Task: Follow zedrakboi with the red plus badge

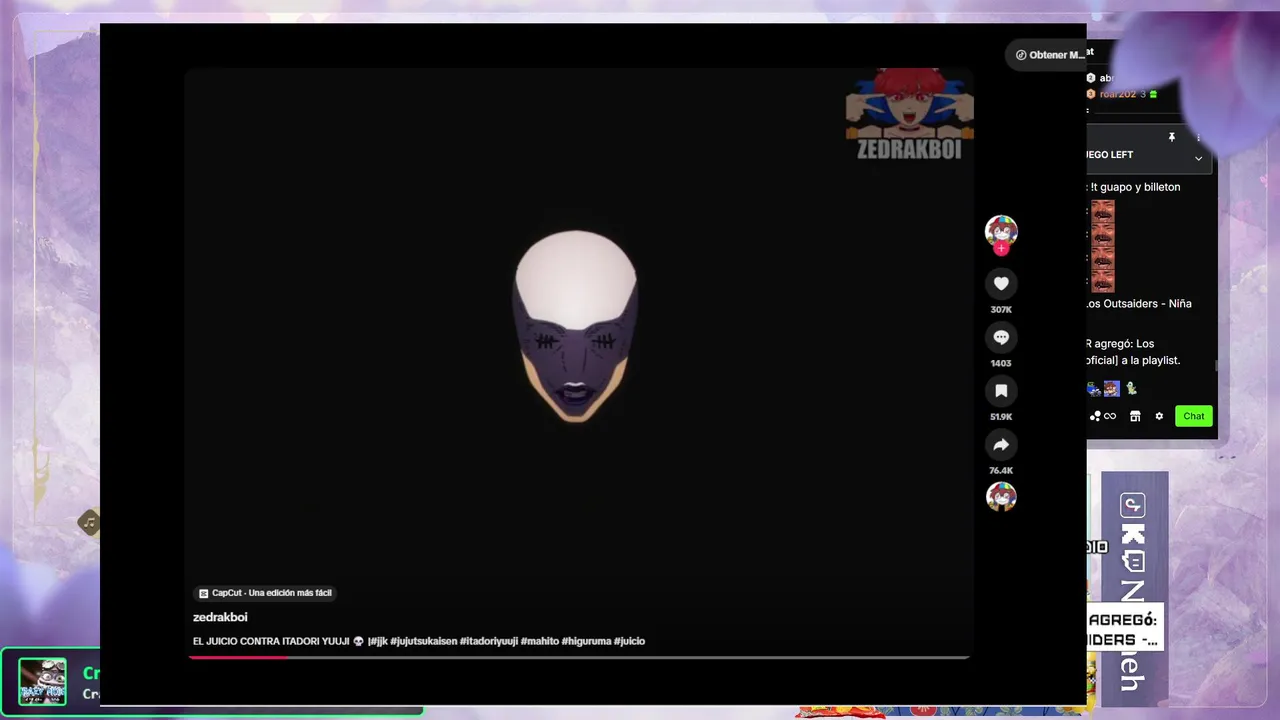Action: coord(1001,249)
